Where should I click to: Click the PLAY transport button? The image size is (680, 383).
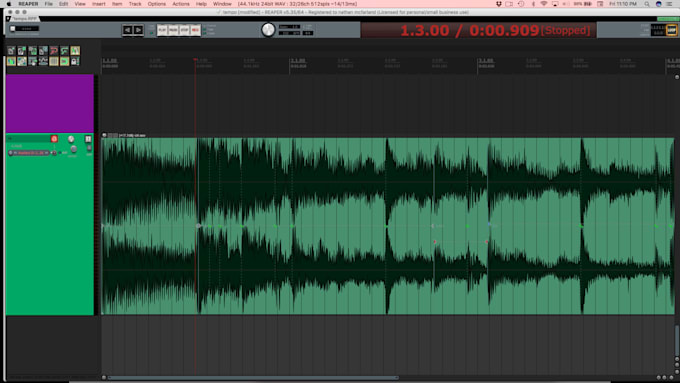click(162, 30)
